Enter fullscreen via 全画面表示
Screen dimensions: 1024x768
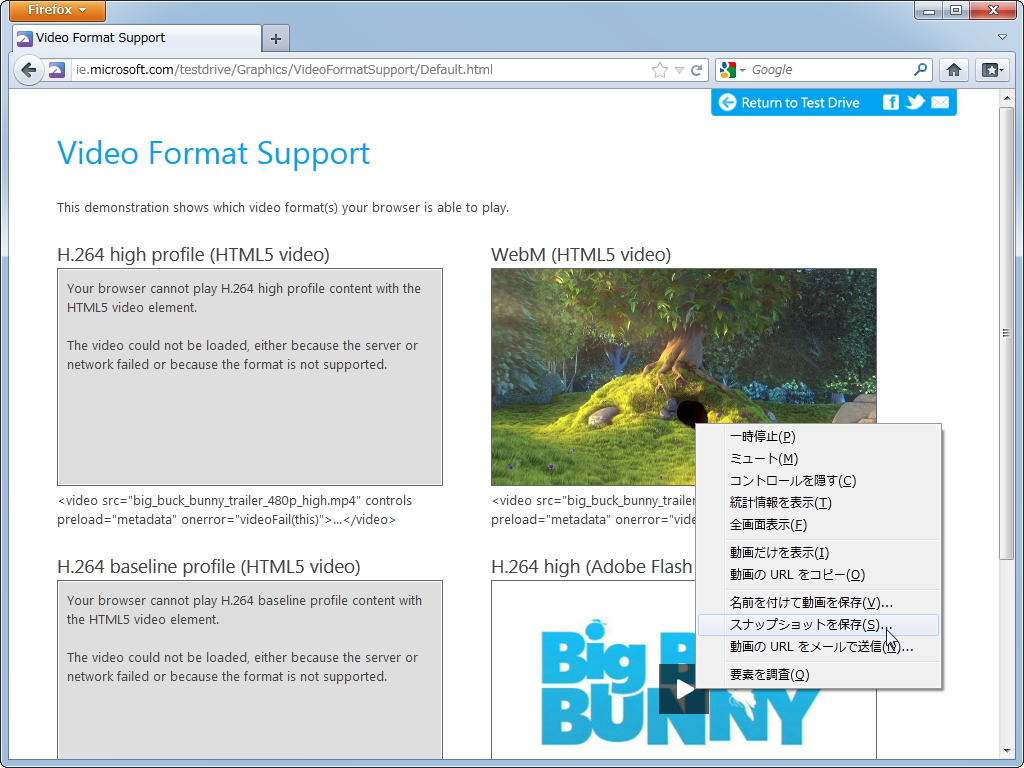pos(765,524)
